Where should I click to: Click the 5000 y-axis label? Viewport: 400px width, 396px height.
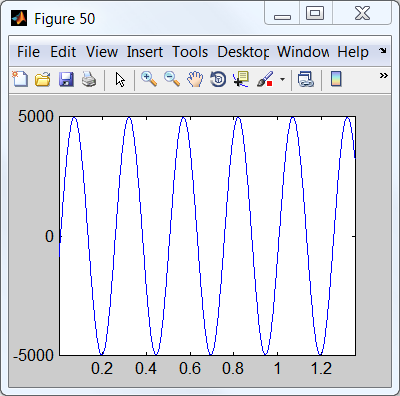point(36,117)
